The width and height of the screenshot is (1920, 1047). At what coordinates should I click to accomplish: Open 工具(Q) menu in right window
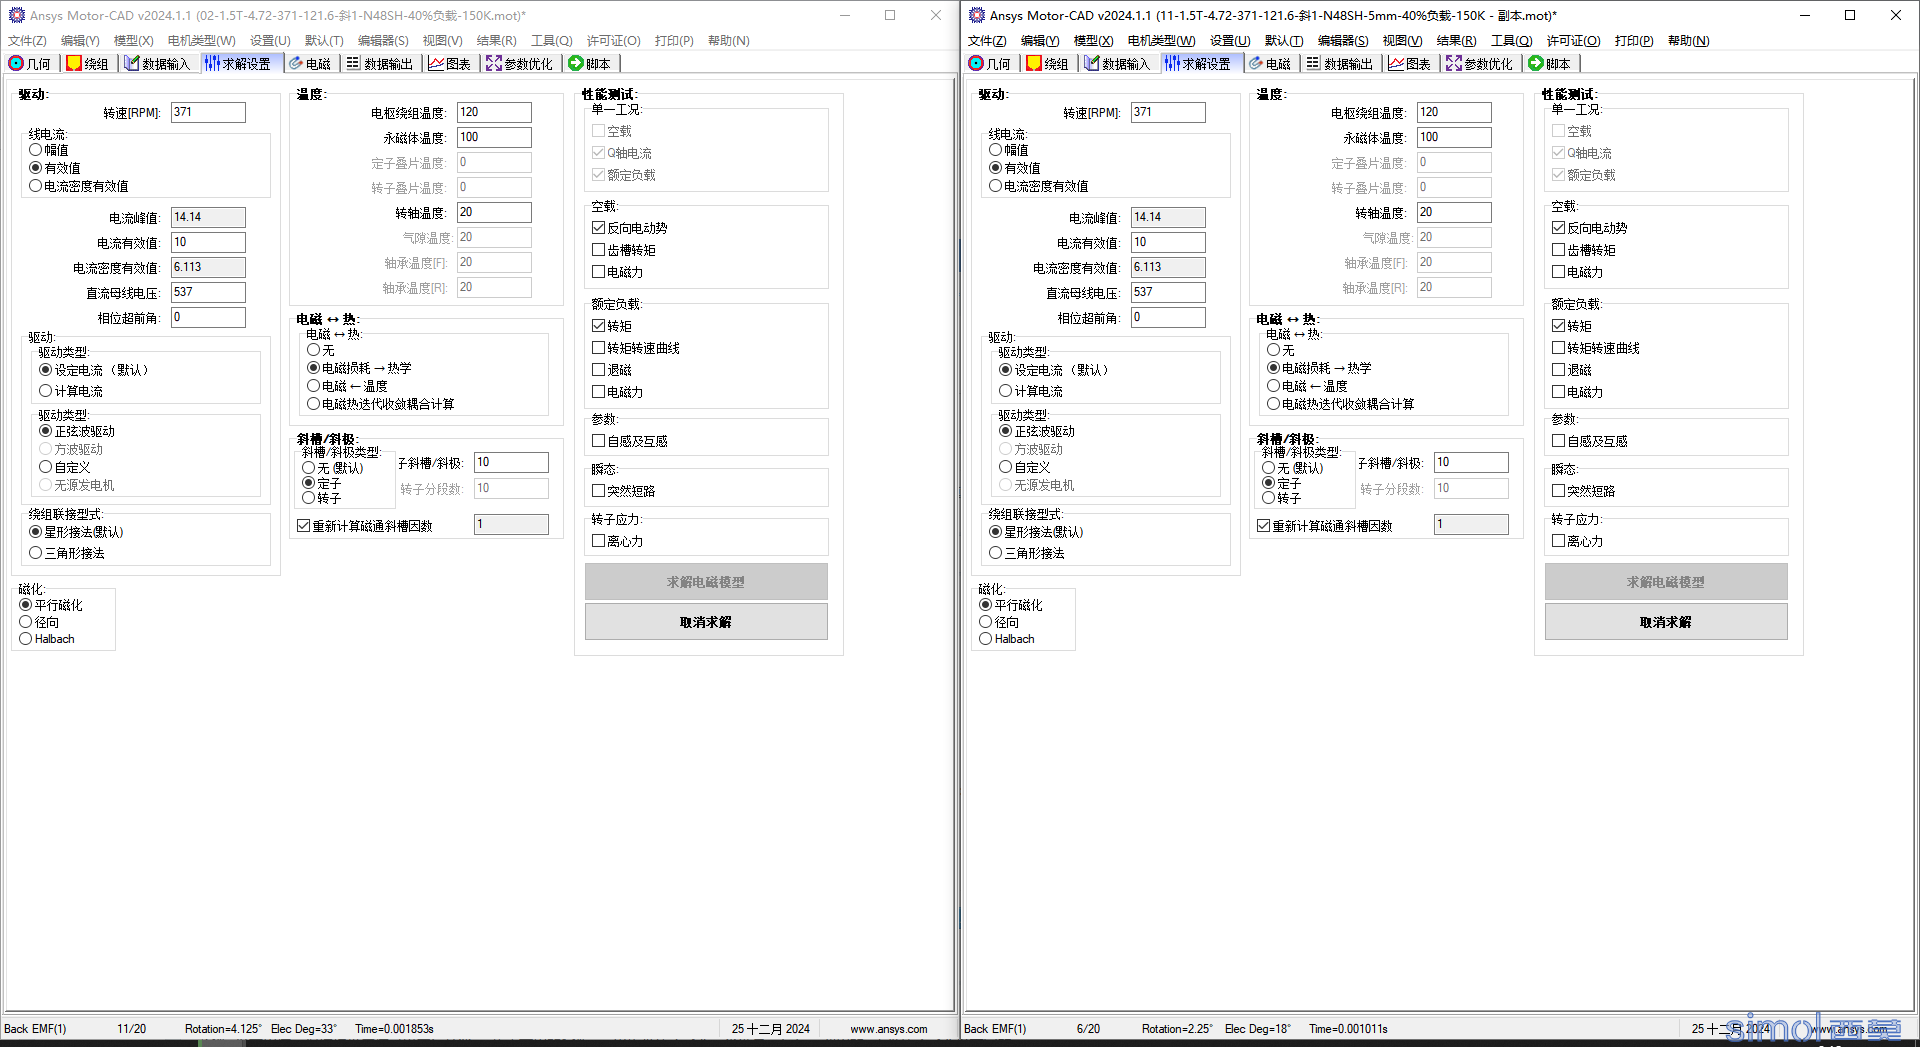tap(1511, 41)
